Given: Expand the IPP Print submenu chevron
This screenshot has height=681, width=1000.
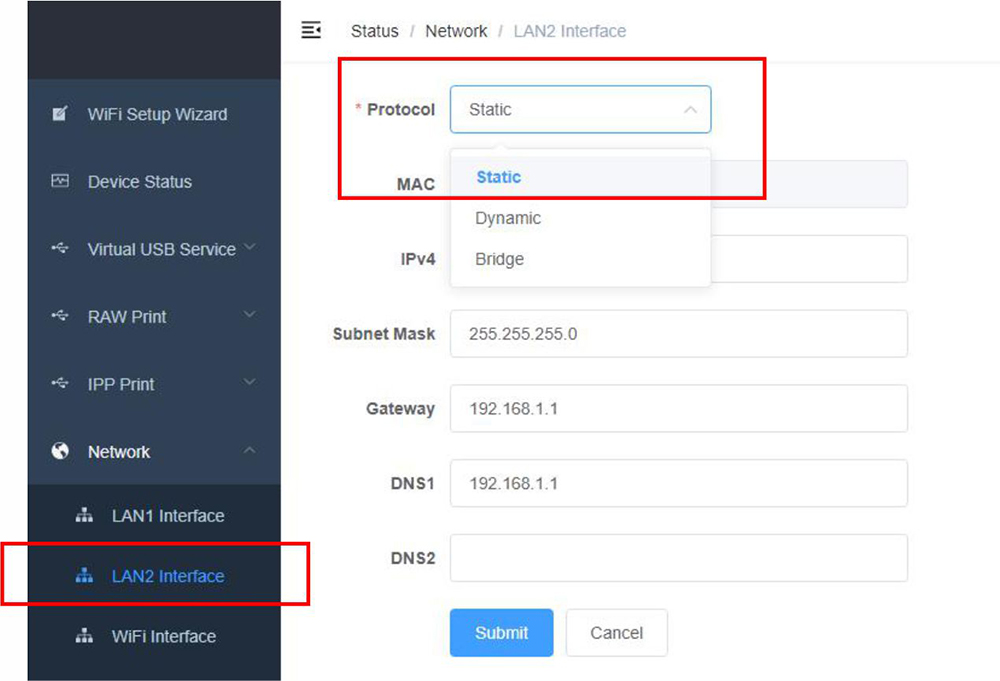Looking at the screenshot, I should click(250, 383).
